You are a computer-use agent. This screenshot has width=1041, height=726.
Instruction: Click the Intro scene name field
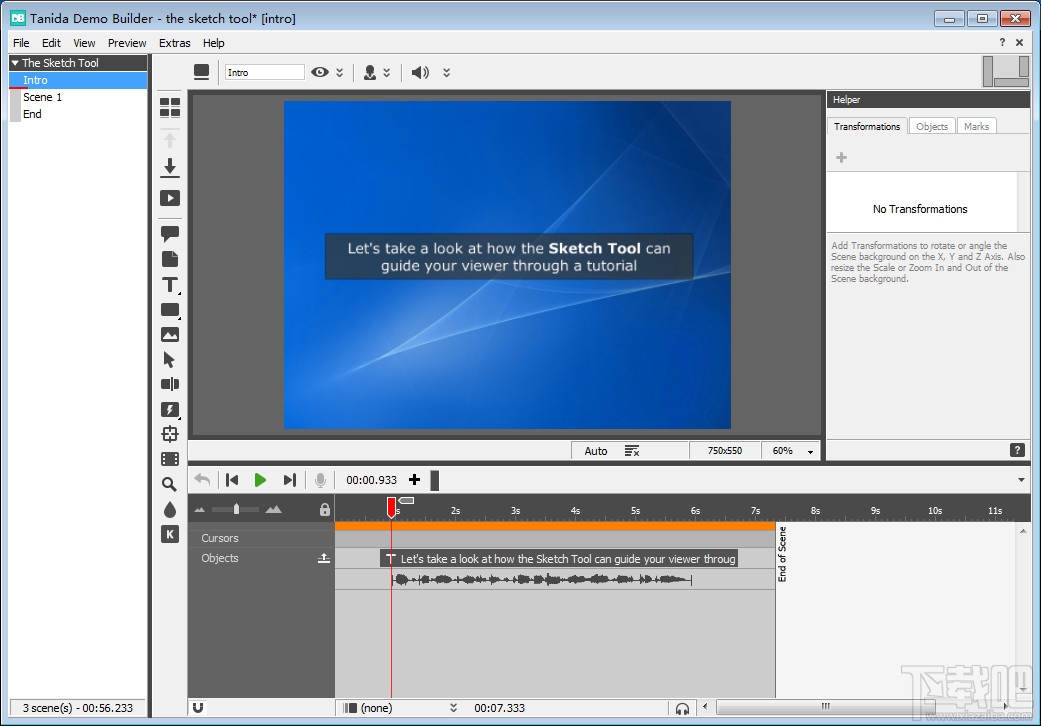[264, 72]
